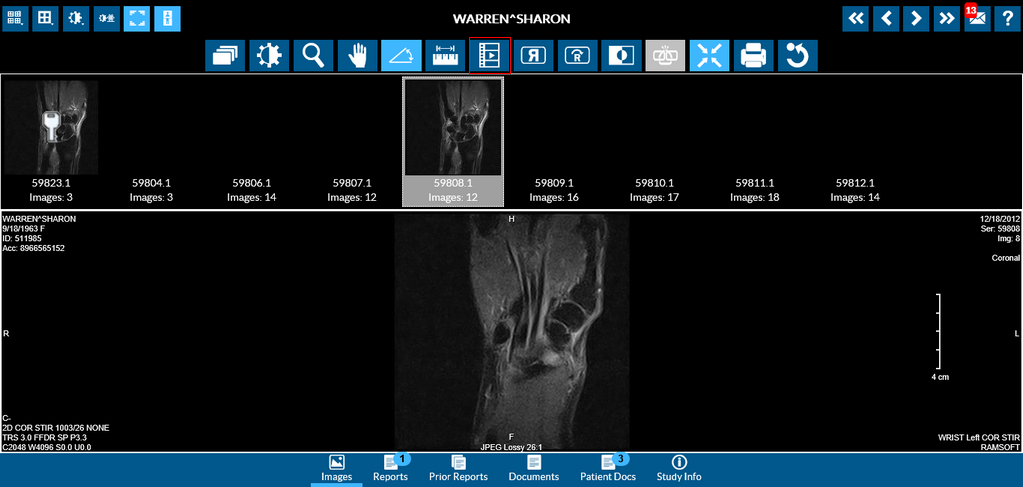Open the window level presets dropdown
1023x487 pixels.
(x=76, y=19)
